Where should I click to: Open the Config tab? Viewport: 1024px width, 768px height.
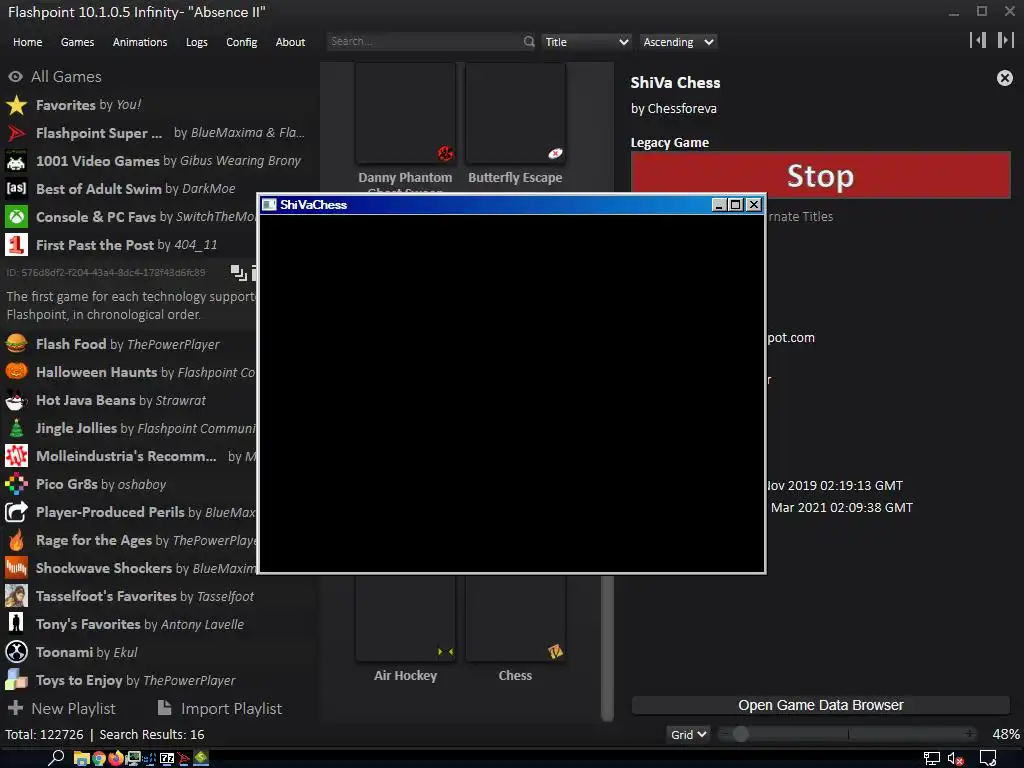coord(242,42)
